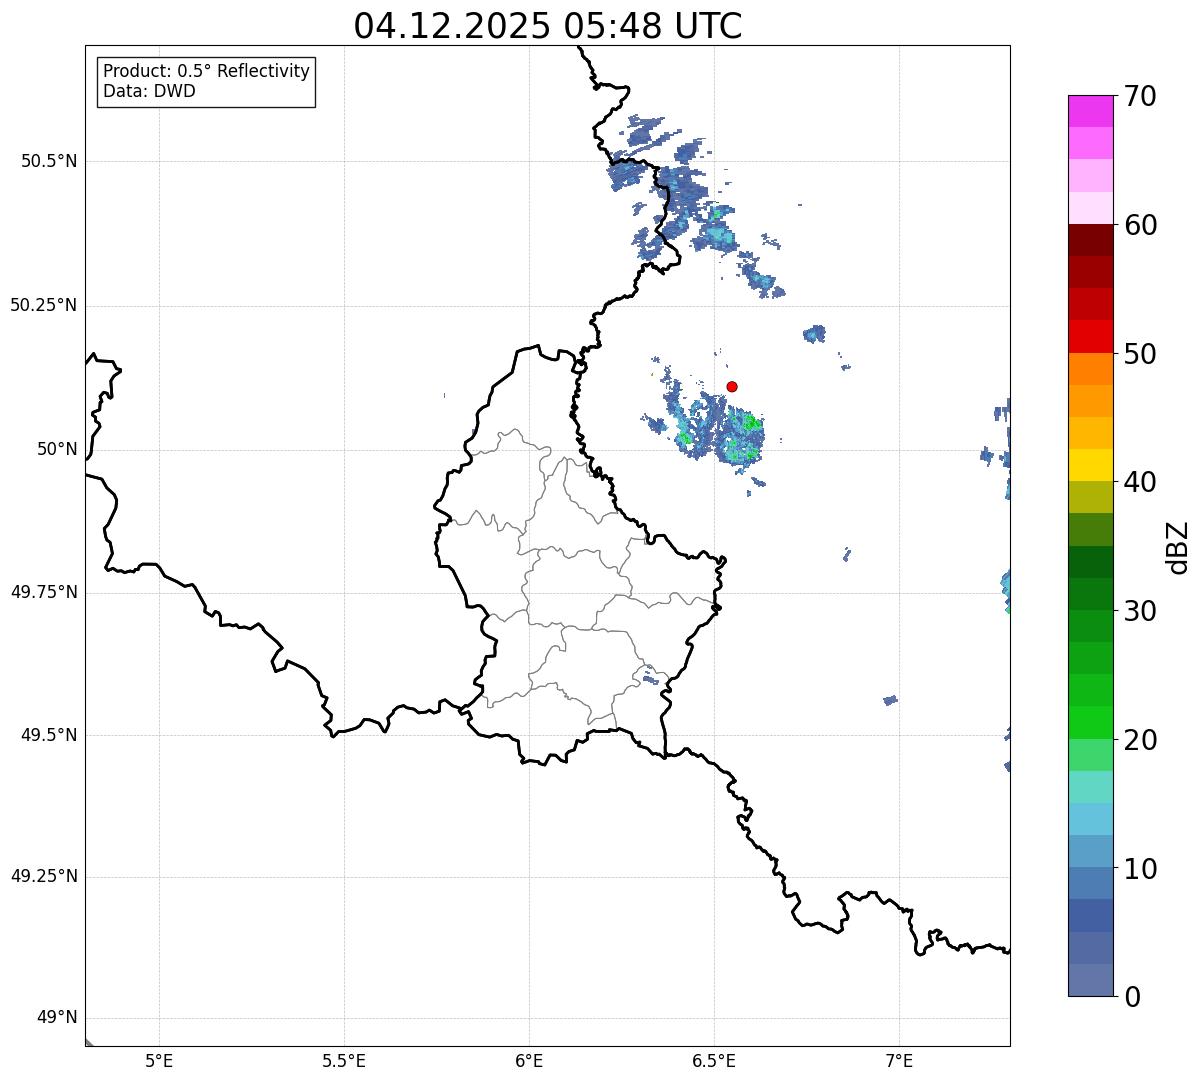Pick the dark green swatch just above 30 dBZ
1202x1081 pixels.
[1091, 594]
